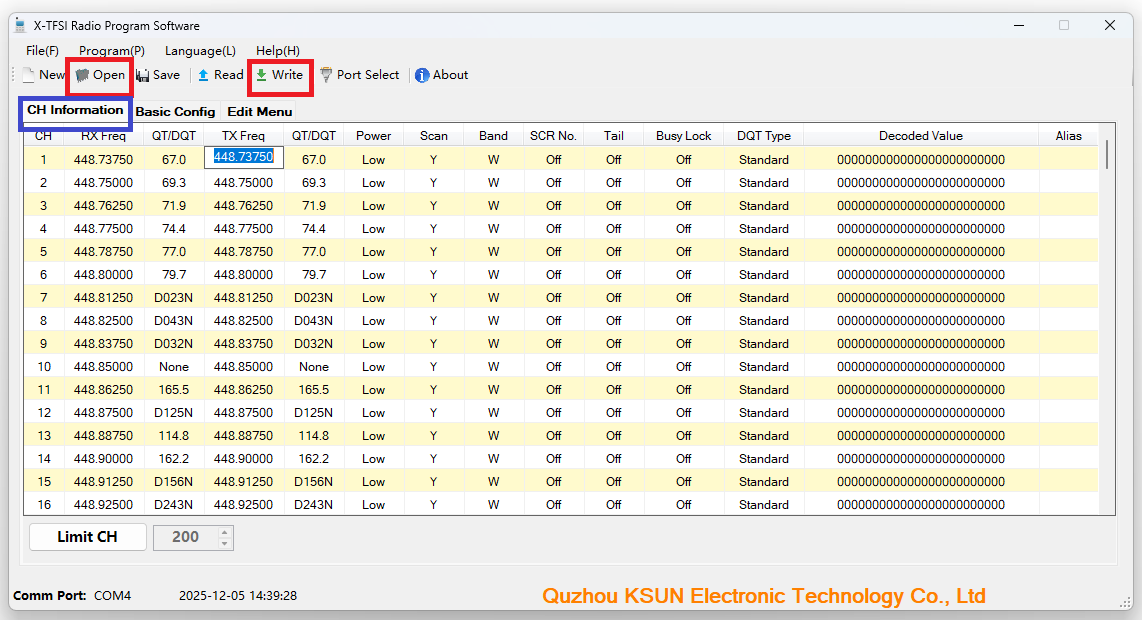The height and width of the screenshot is (620, 1142).
Task: Open Port Select from the toolbar
Action: pyautogui.click(x=360, y=75)
